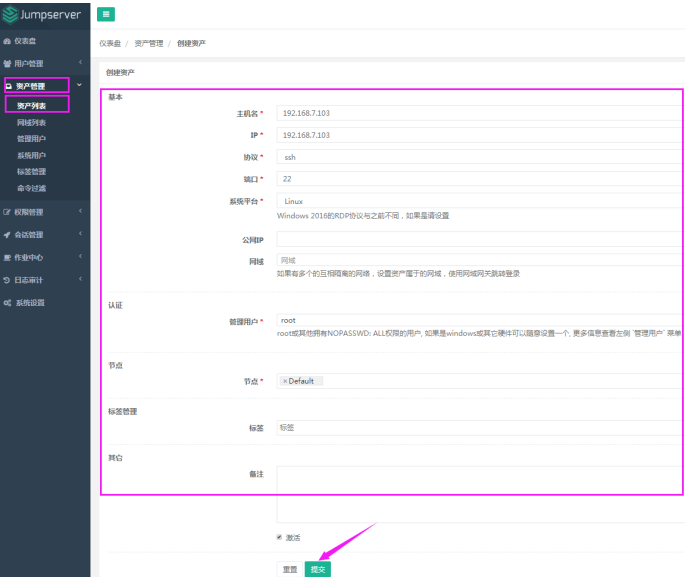
Task: Open 命令过滤 submenu item
Action: pyautogui.click(x=31, y=189)
